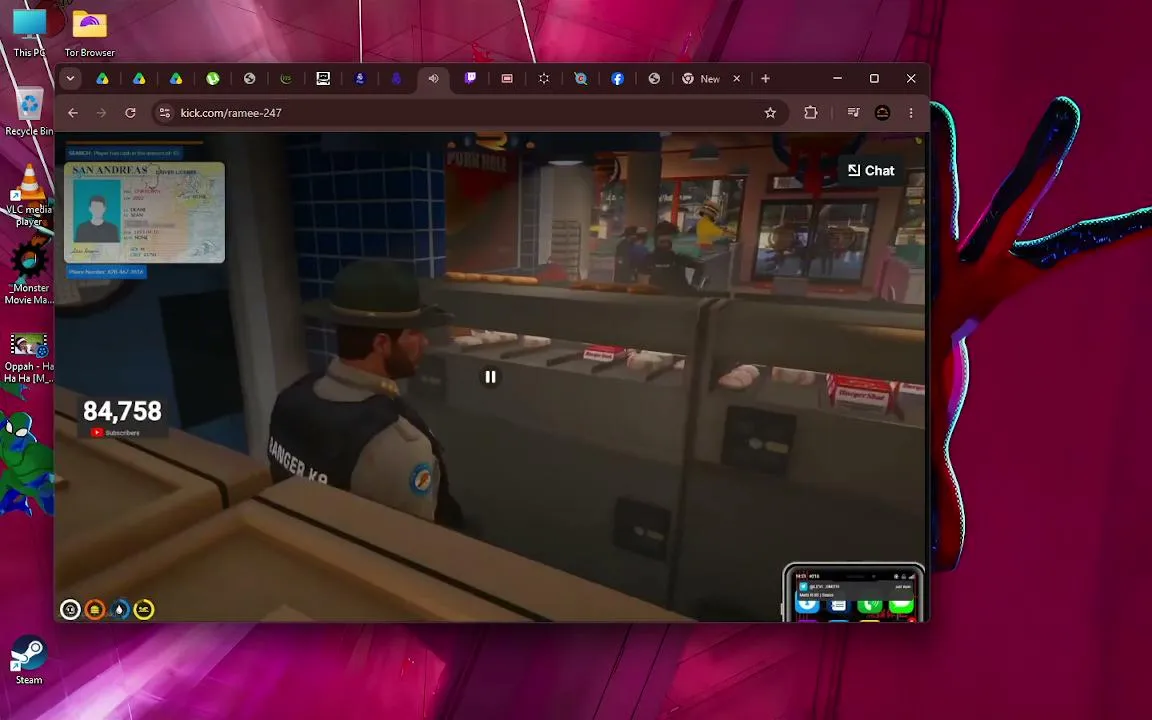1152x720 pixels.
Task: Go forward to the next page
Action: point(101,112)
